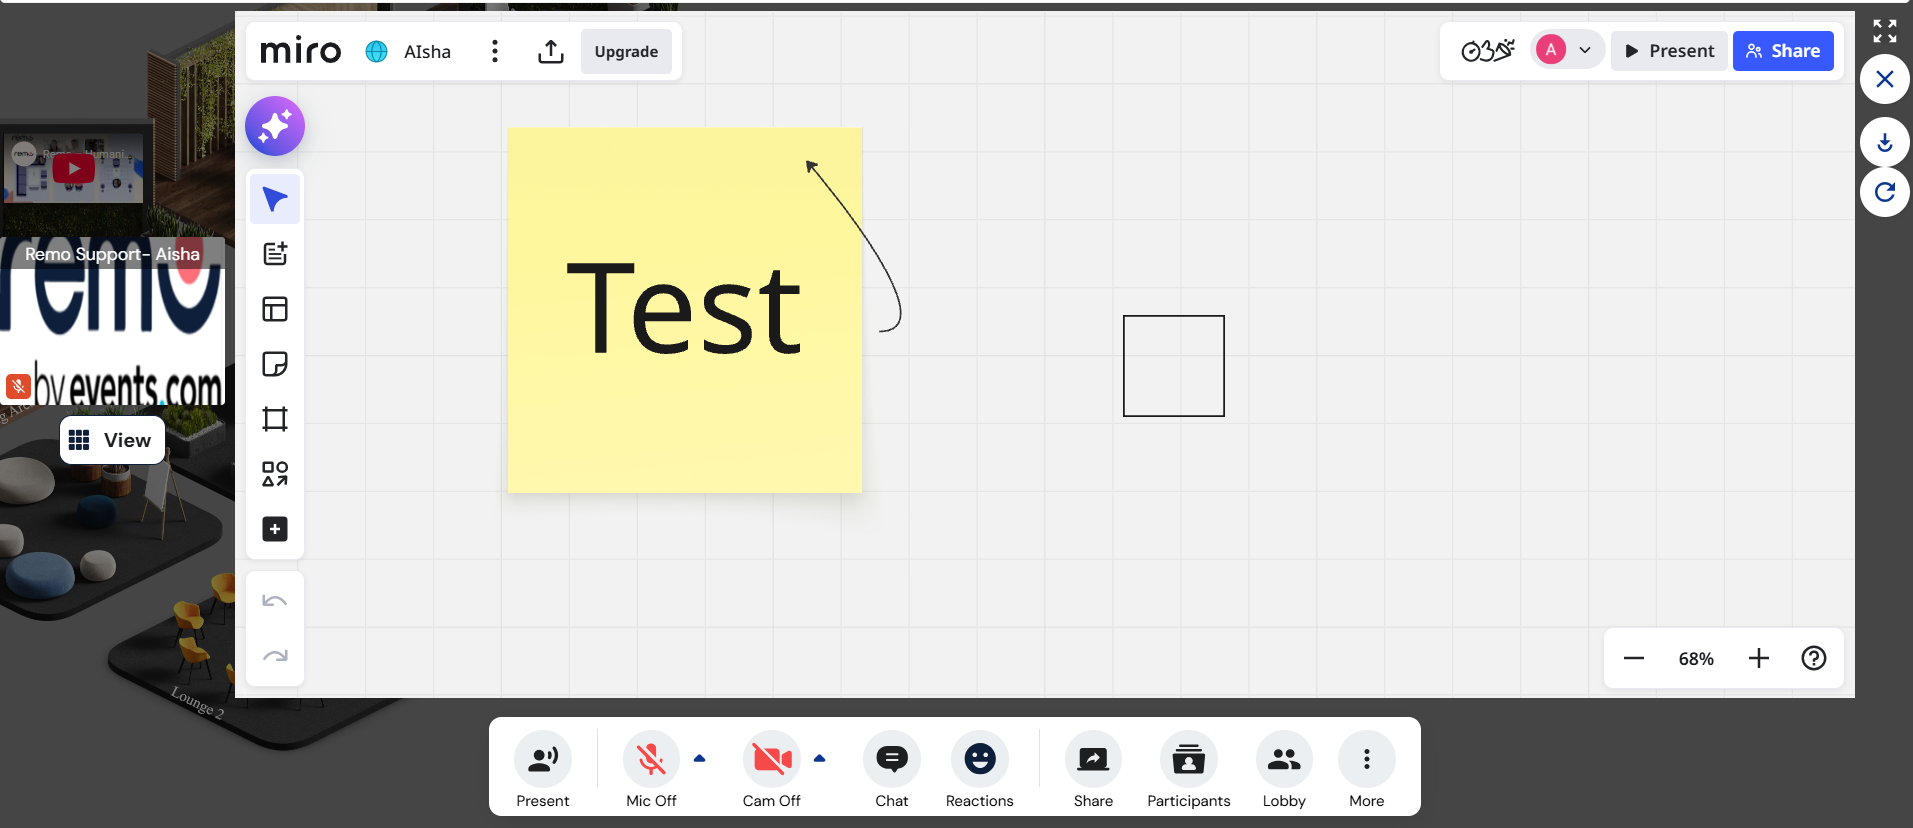1913x828 pixels.
Task: Click the blue Share button
Action: pos(1782,51)
